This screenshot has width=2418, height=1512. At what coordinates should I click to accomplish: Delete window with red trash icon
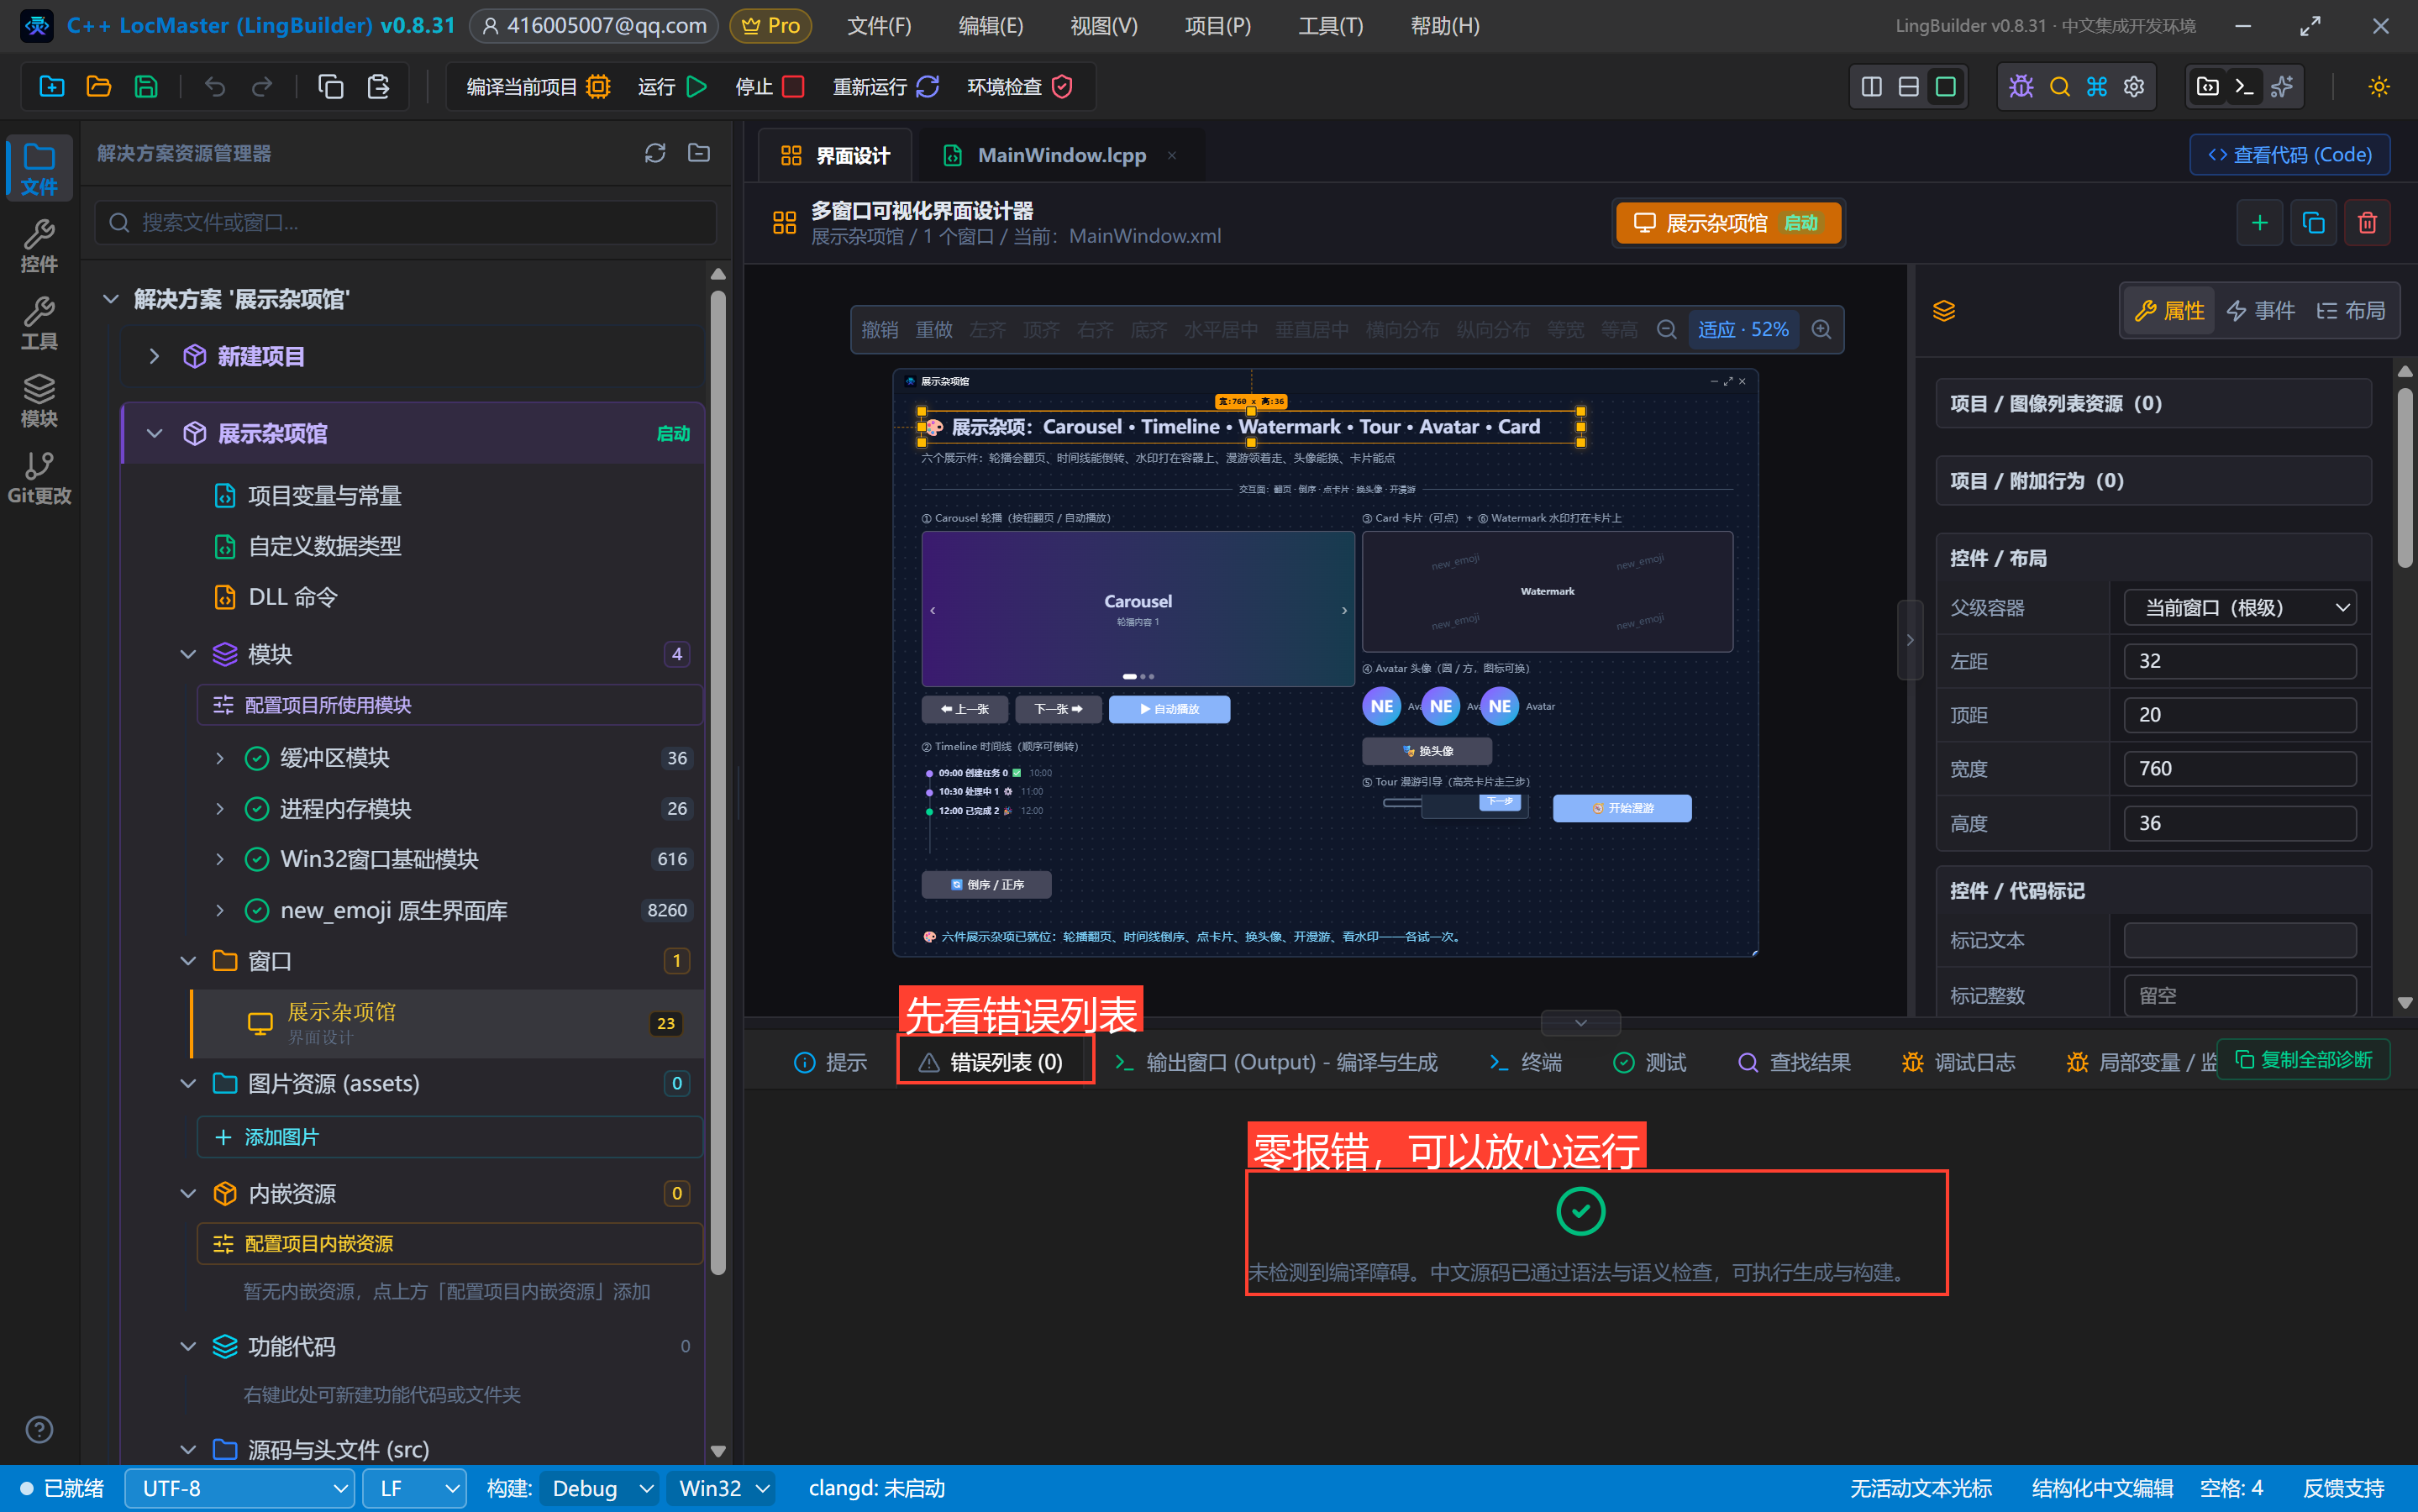tap(2367, 222)
